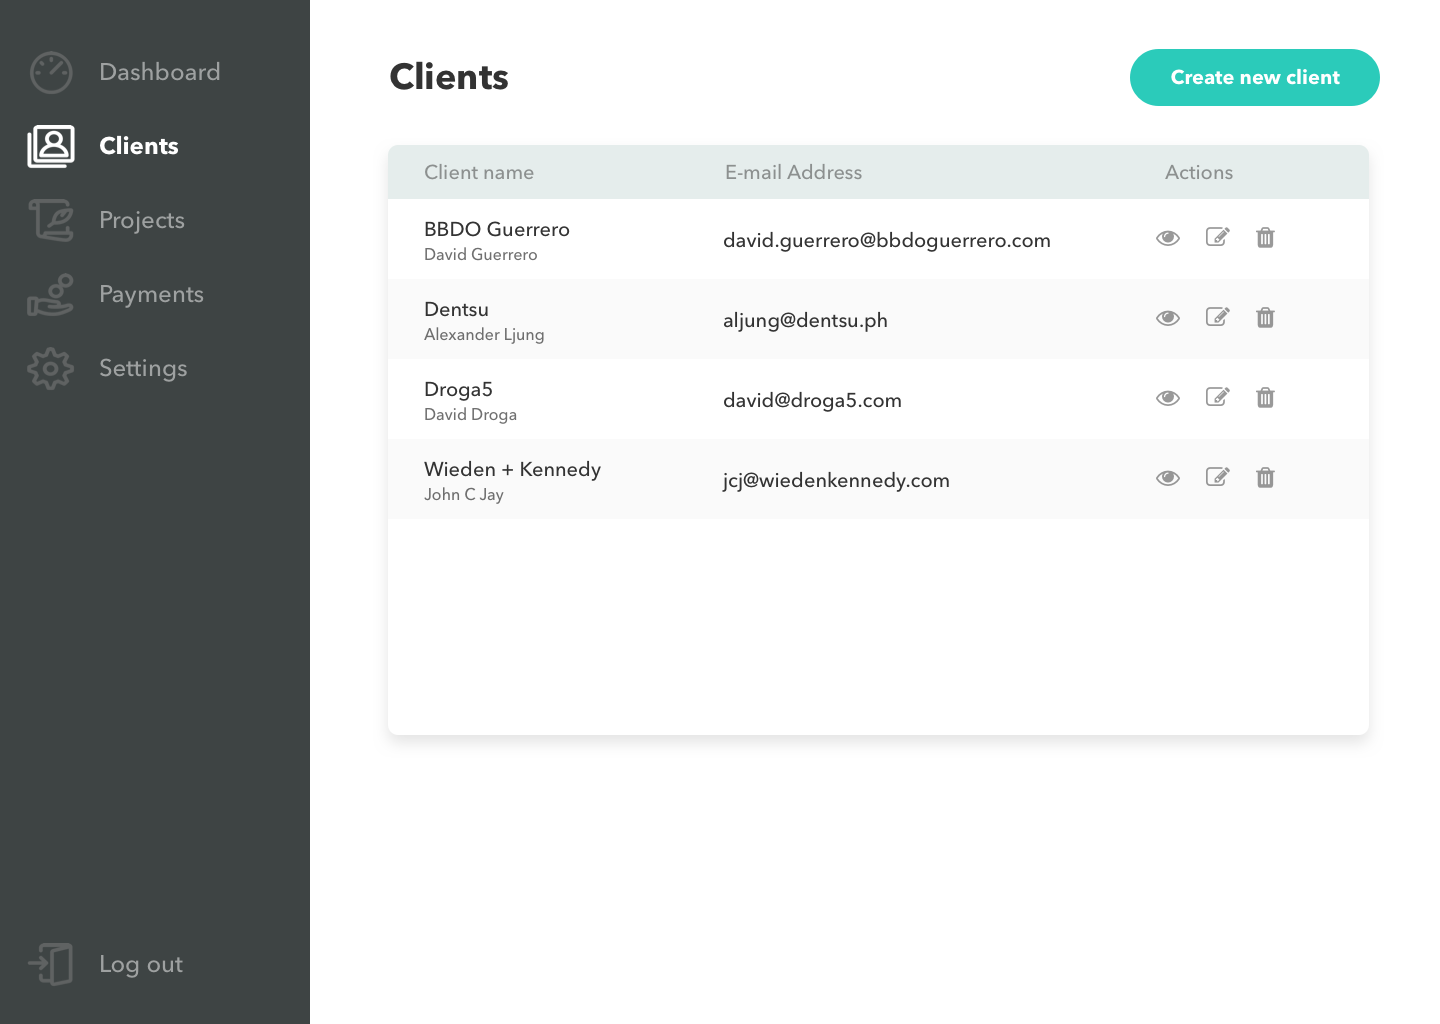1440x1024 pixels.
Task: Select the Dentsu client name
Action: pos(456,309)
